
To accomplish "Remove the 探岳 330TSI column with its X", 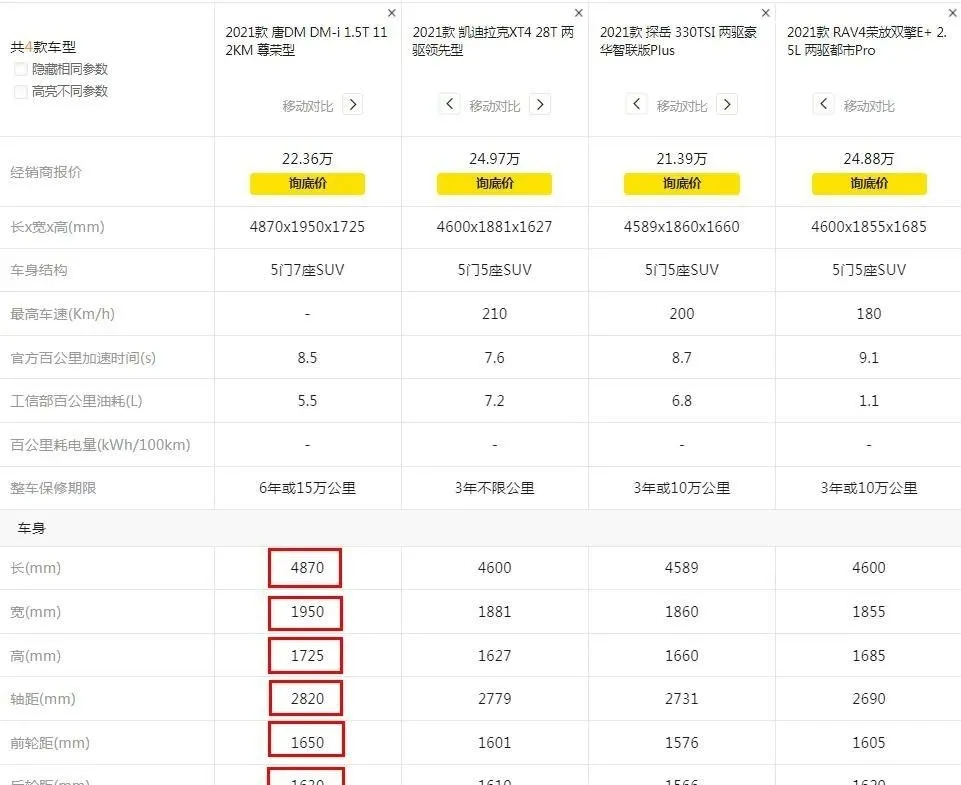I will 765,13.
